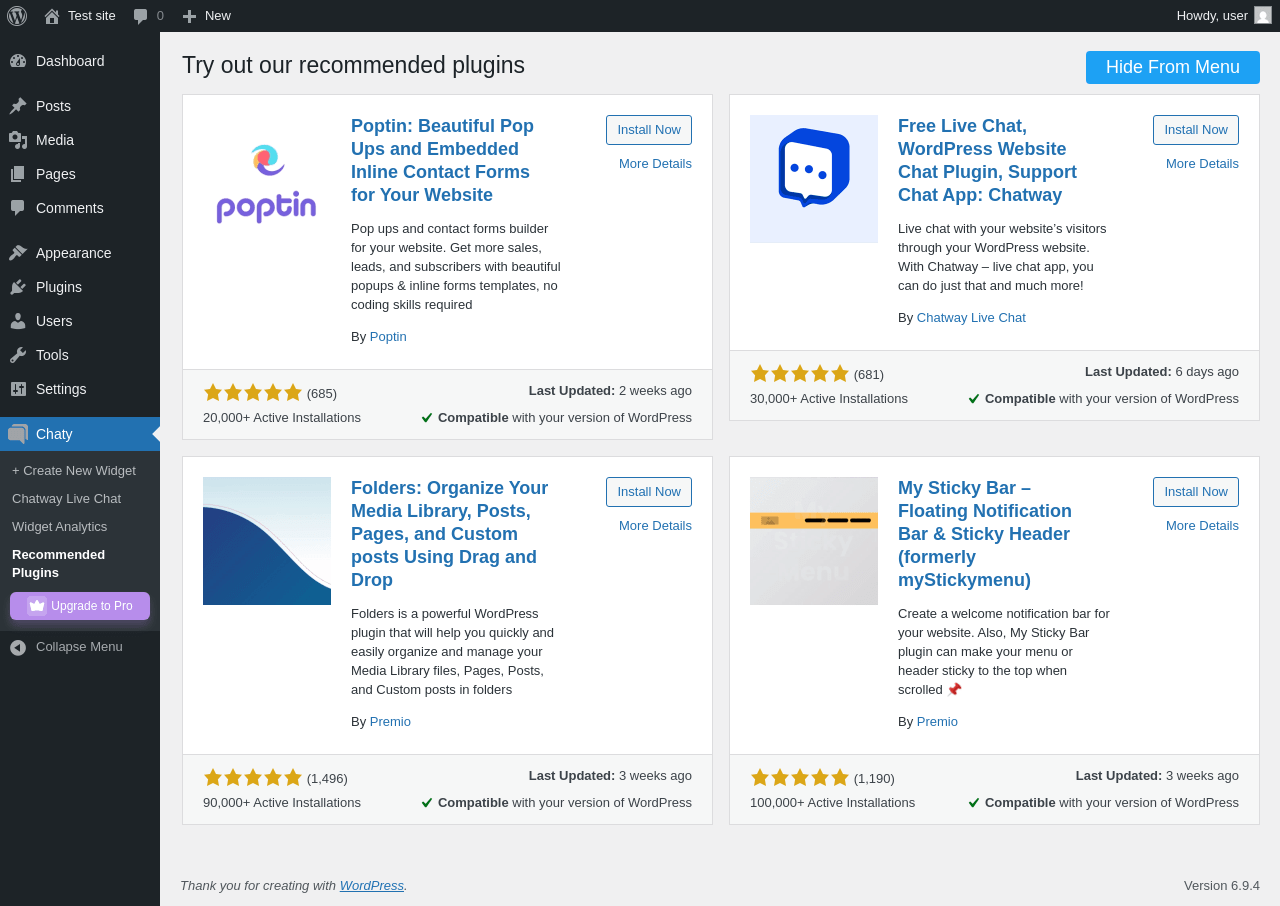Click the Upgrade to Pro button

[x=80, y=606]
